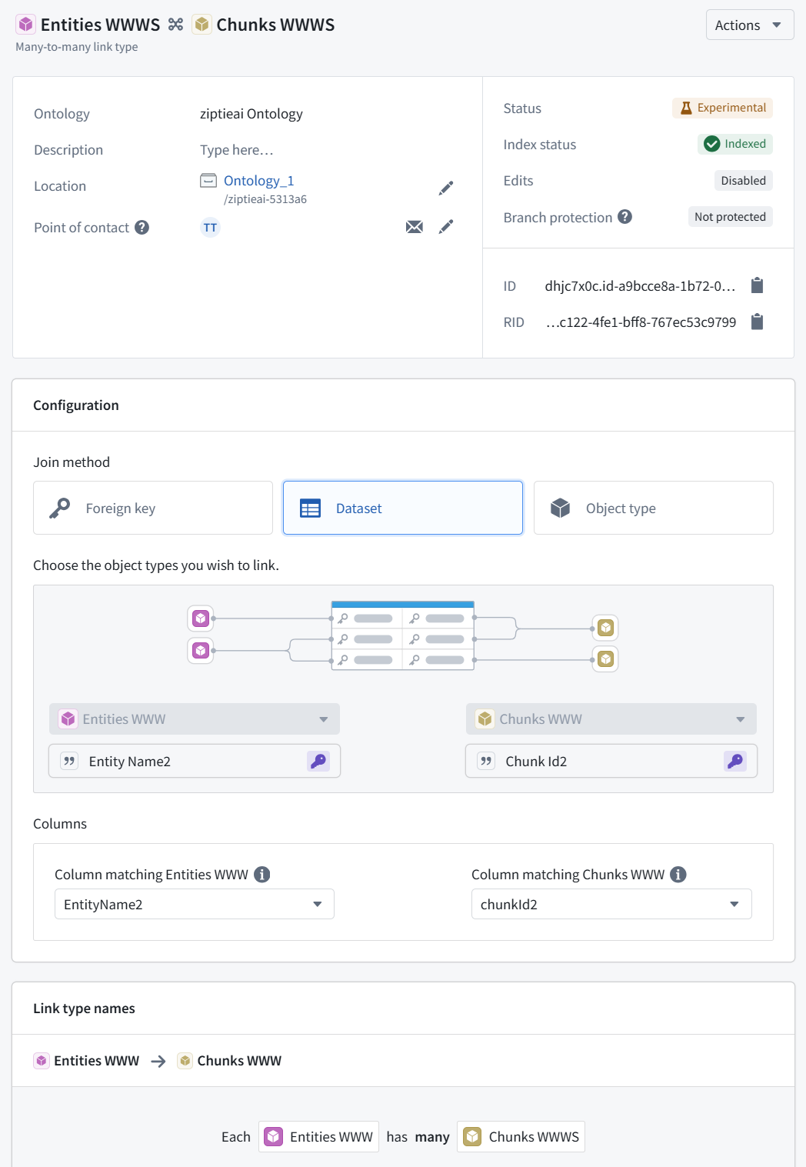Click the Chunk Id2 primary key icon

(x=735, y=761)
